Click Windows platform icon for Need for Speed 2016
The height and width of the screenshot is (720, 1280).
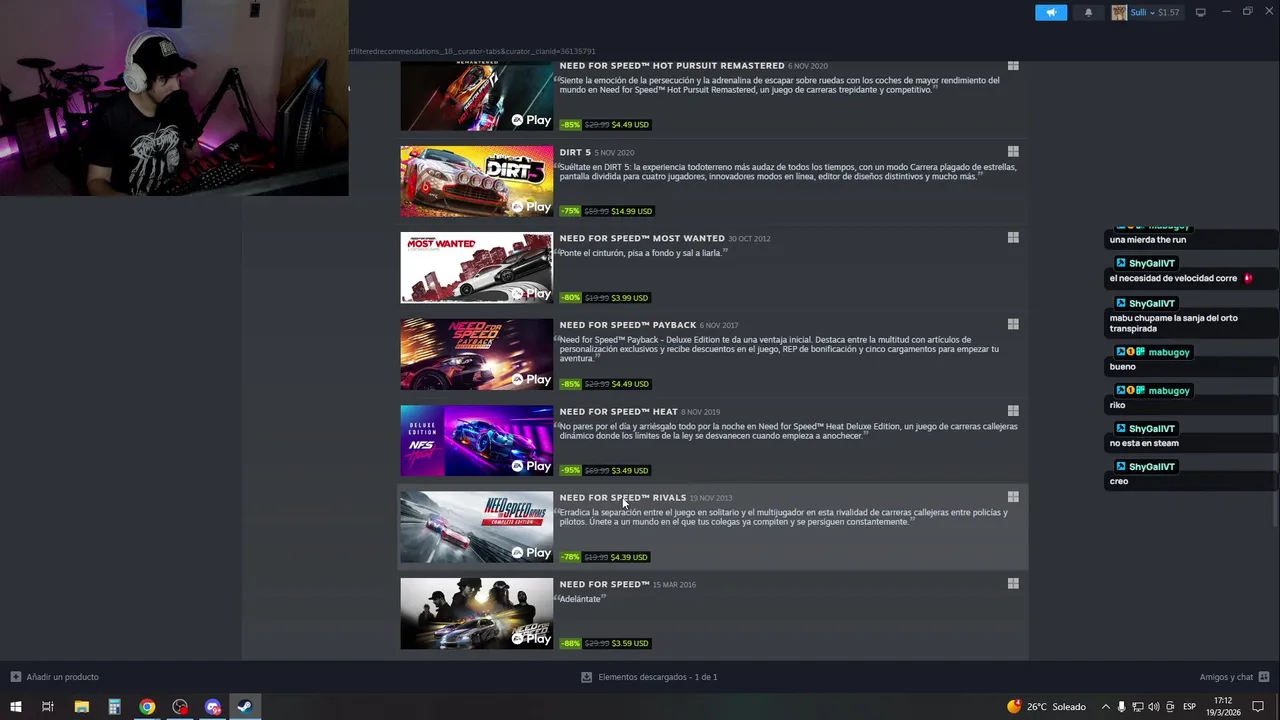coord(1013,584)
